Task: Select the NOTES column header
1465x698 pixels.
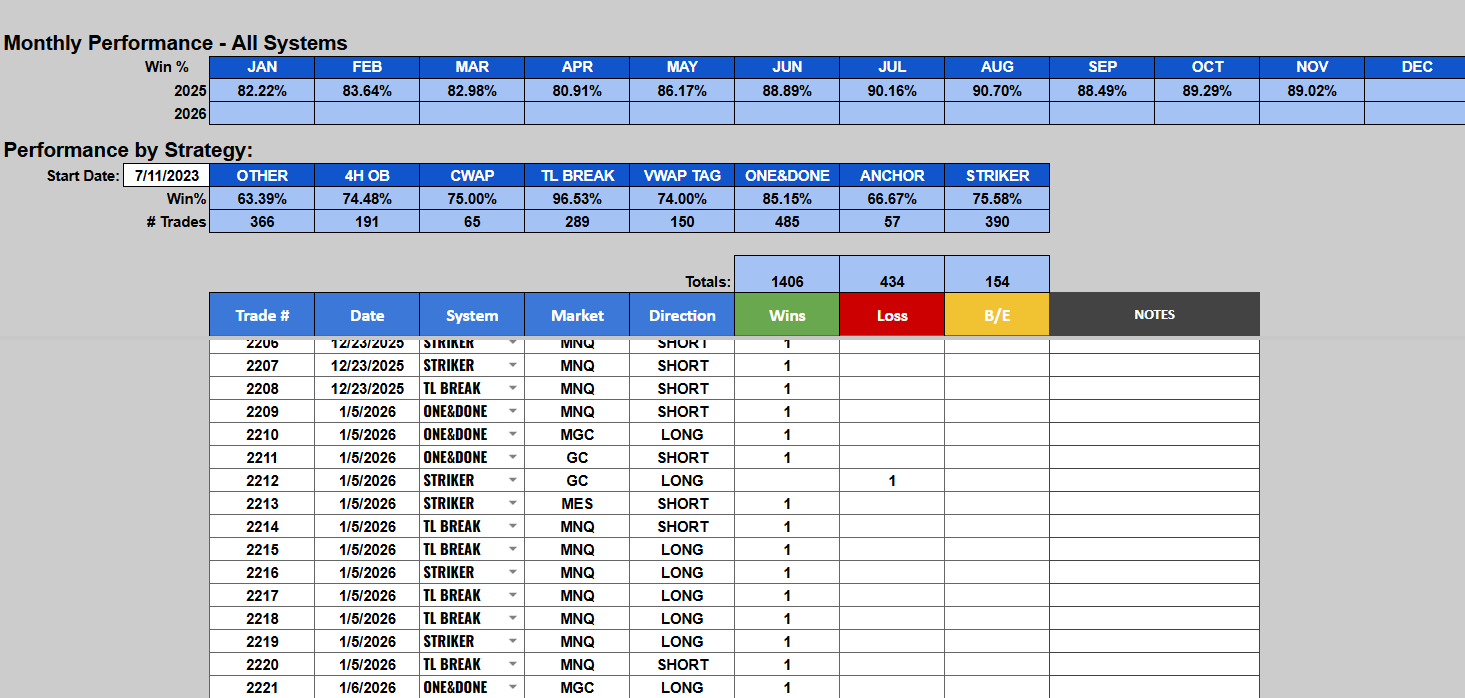Action: tap(1154, 314)
